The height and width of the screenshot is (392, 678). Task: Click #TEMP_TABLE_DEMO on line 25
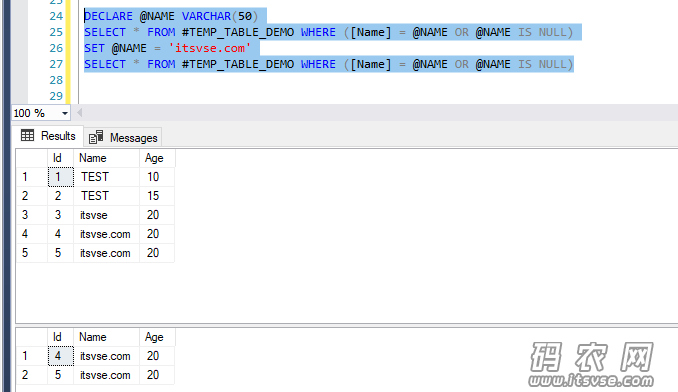click(237, 32)
